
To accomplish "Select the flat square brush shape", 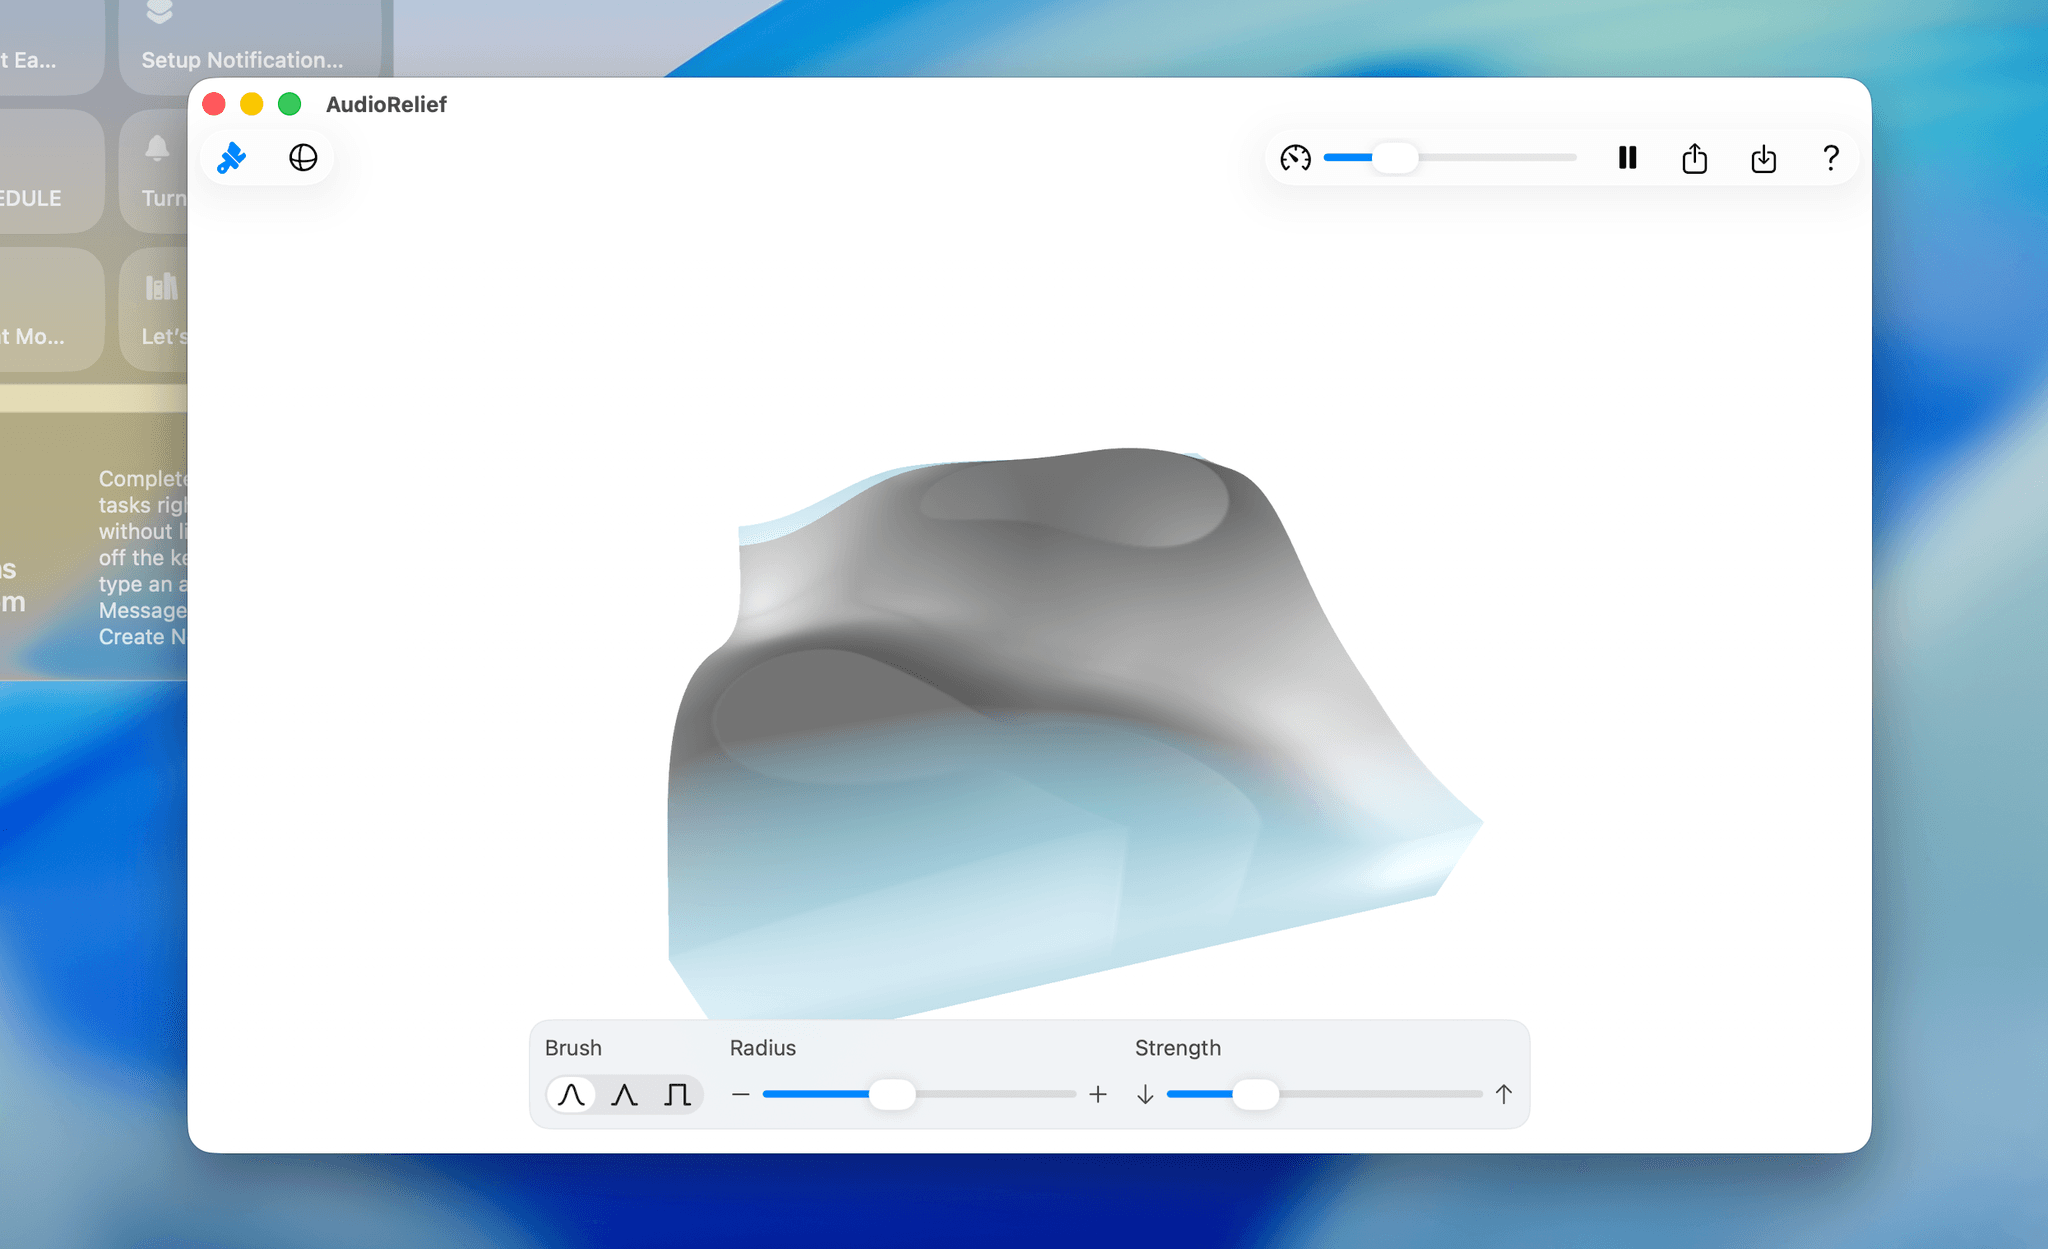I will pos(677,1094).
